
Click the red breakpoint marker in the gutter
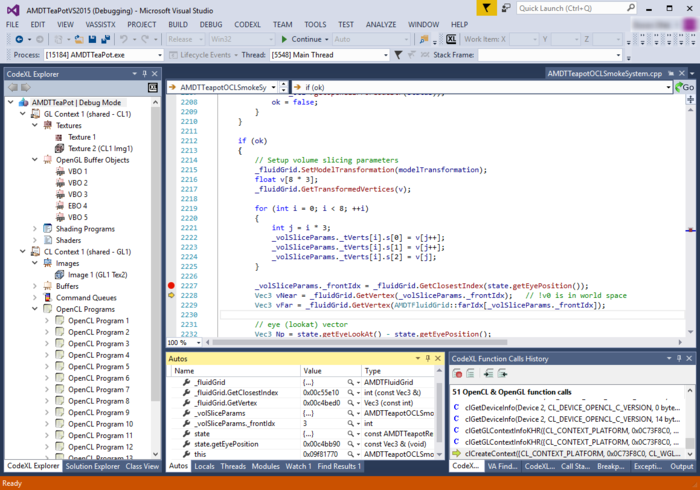171,286
